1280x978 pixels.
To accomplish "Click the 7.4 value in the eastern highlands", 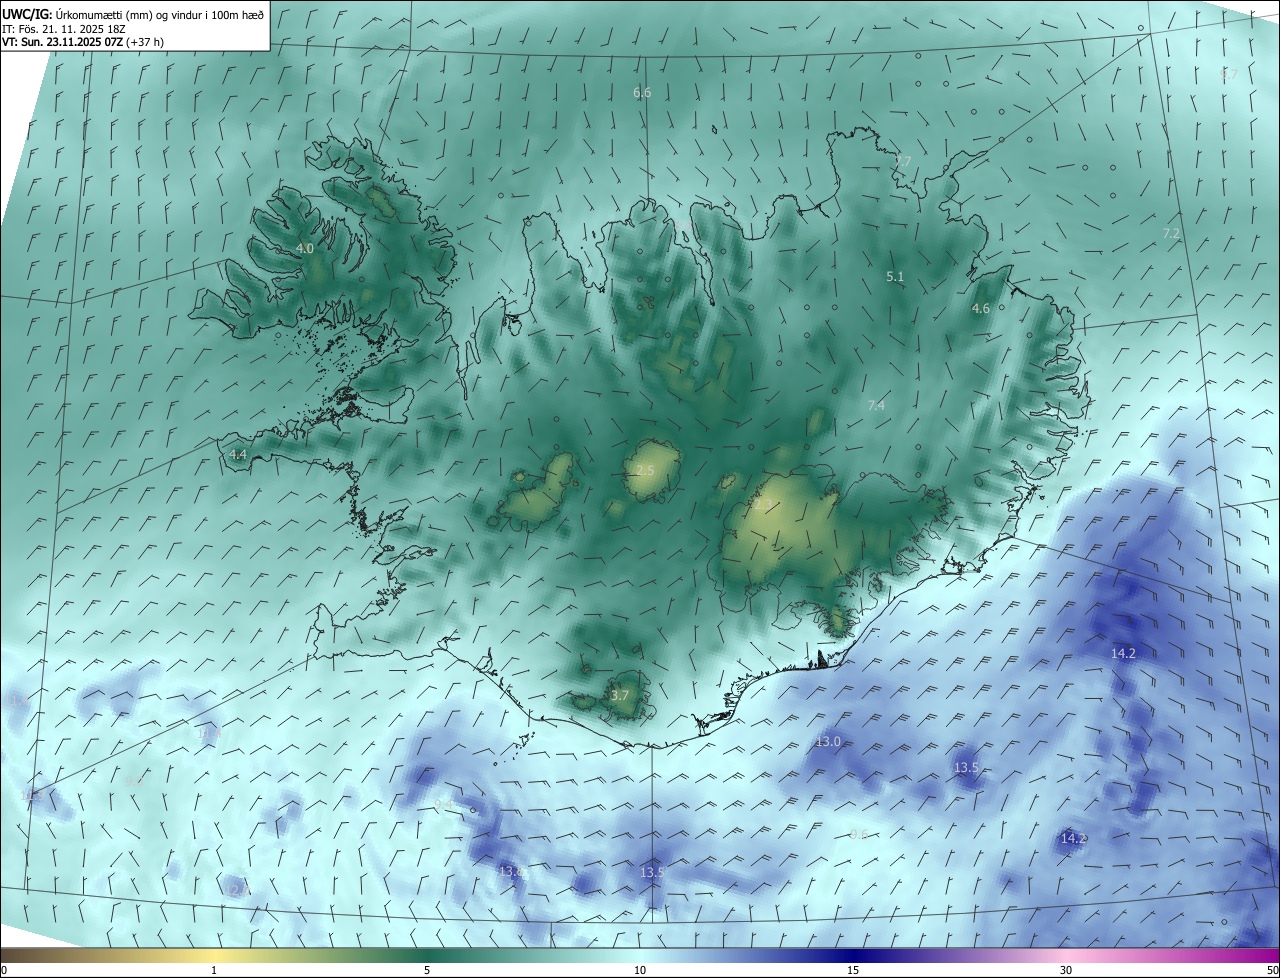I will pos(876,405).
